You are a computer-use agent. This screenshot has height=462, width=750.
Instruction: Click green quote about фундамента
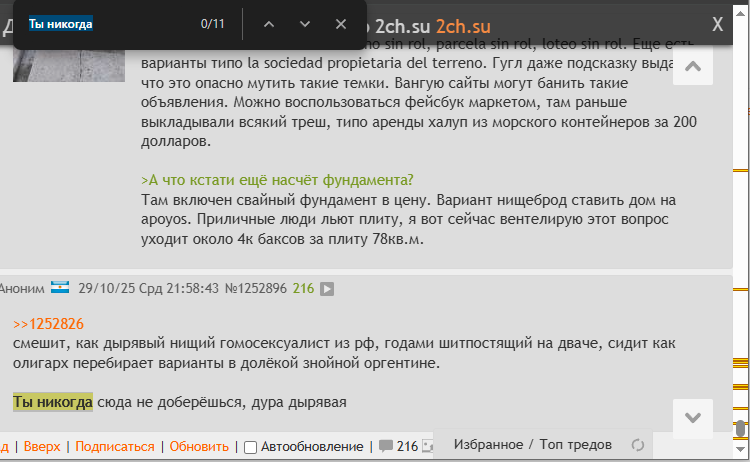[x=277, y=180]
